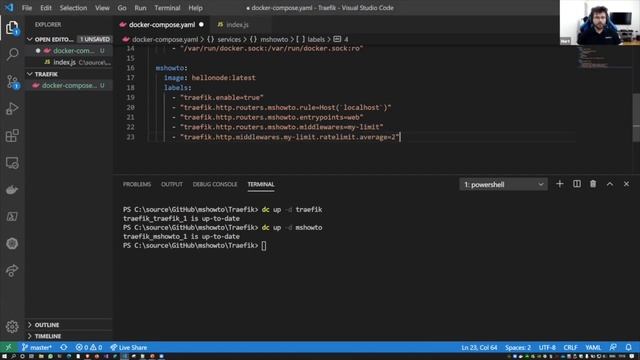Open the Docker view icon
Image resolution: width=640 pixels, height=360 pixels.
point(12,189)
